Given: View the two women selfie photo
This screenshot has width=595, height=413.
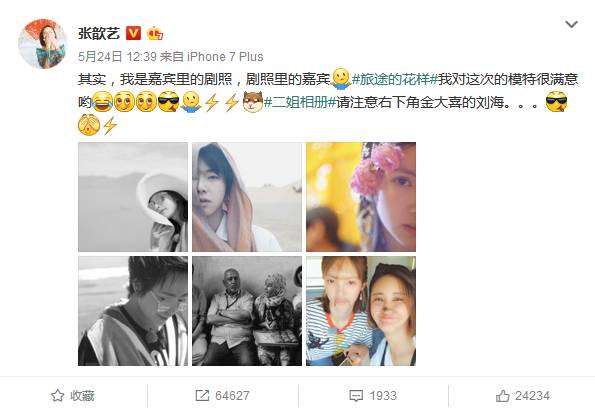Looking at the screenshot, I should tap(361, 311).
